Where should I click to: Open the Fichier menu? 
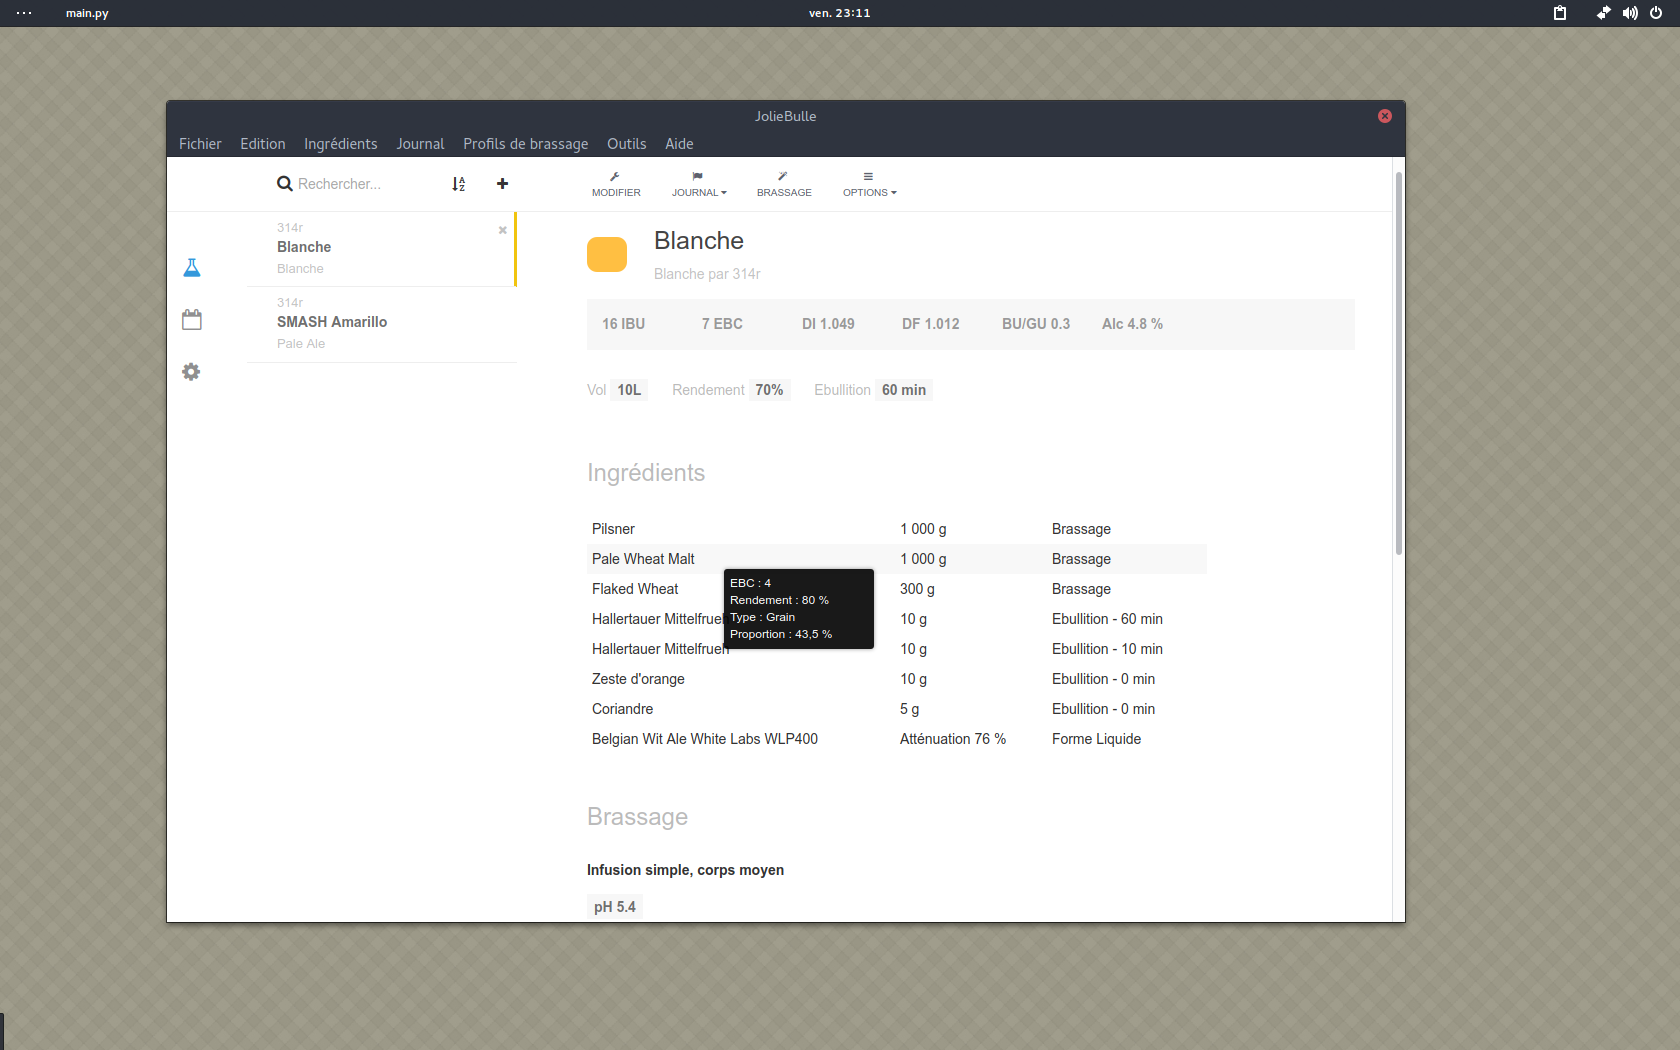coord(200,144)
